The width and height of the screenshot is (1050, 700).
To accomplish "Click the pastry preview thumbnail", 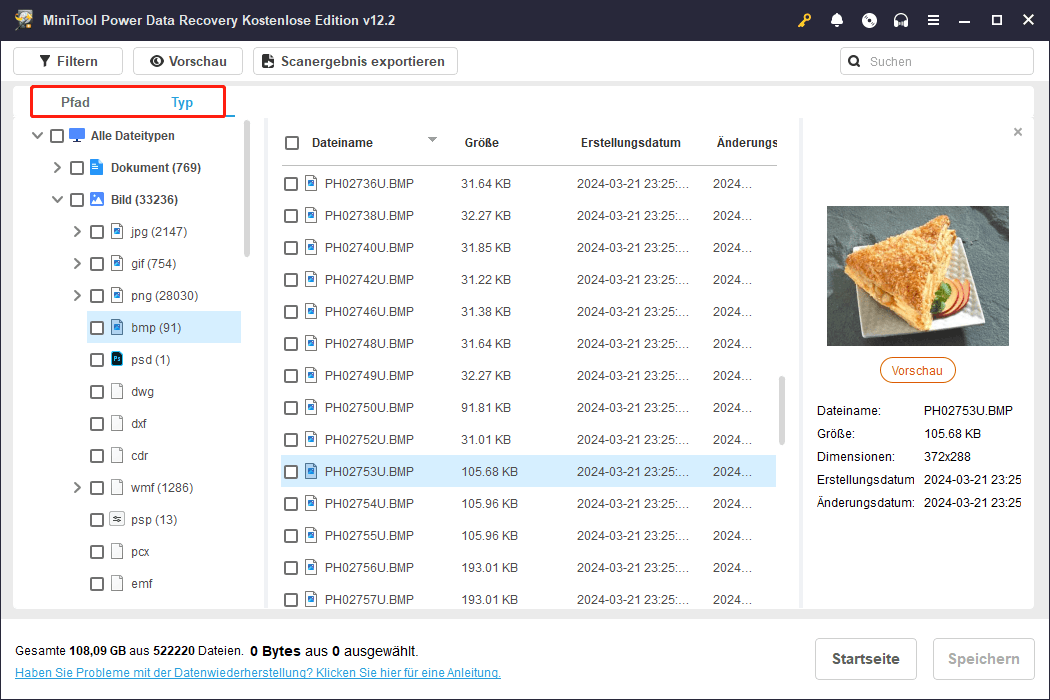I will pyautogui.click(x=917, y=276).
